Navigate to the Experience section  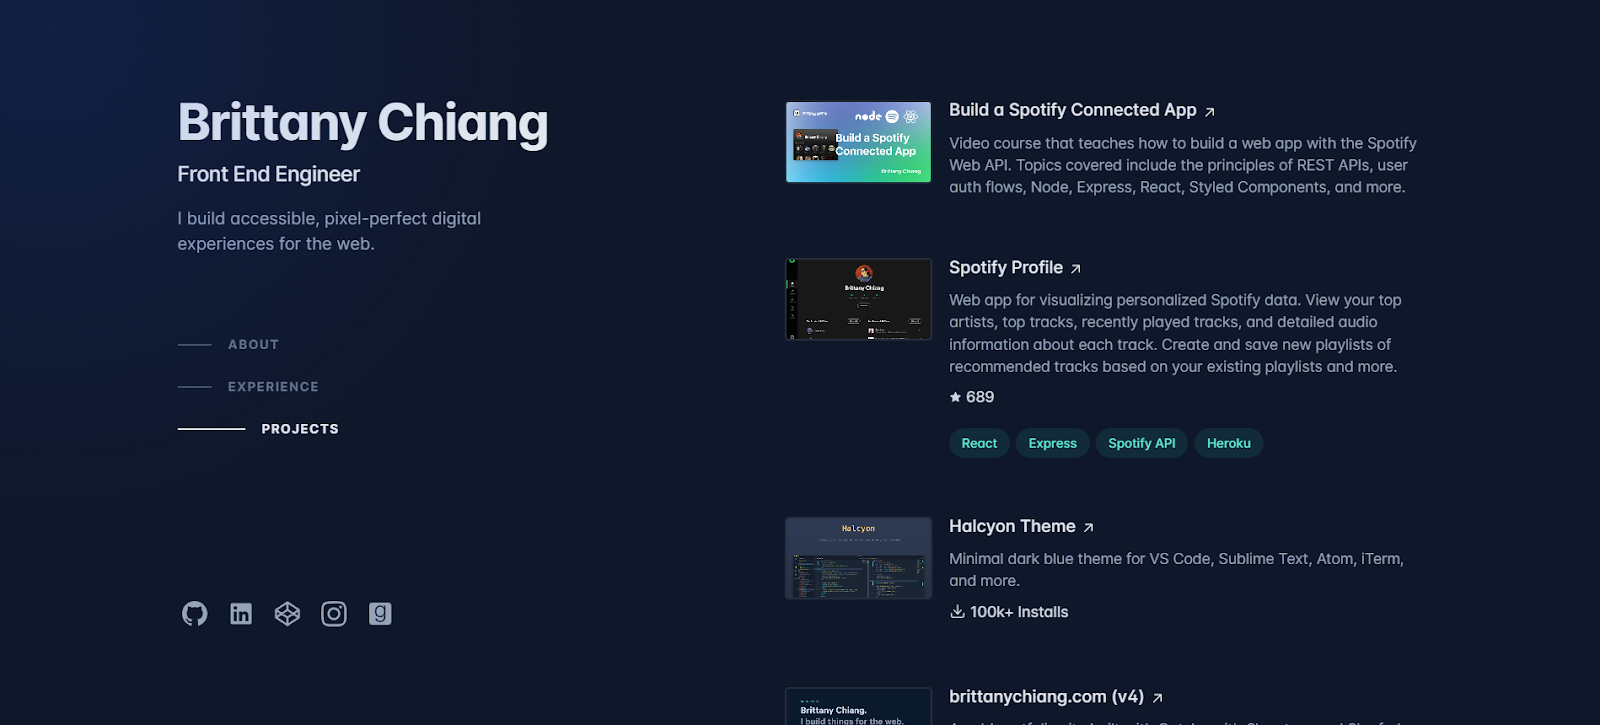click(x=273, y=387)
